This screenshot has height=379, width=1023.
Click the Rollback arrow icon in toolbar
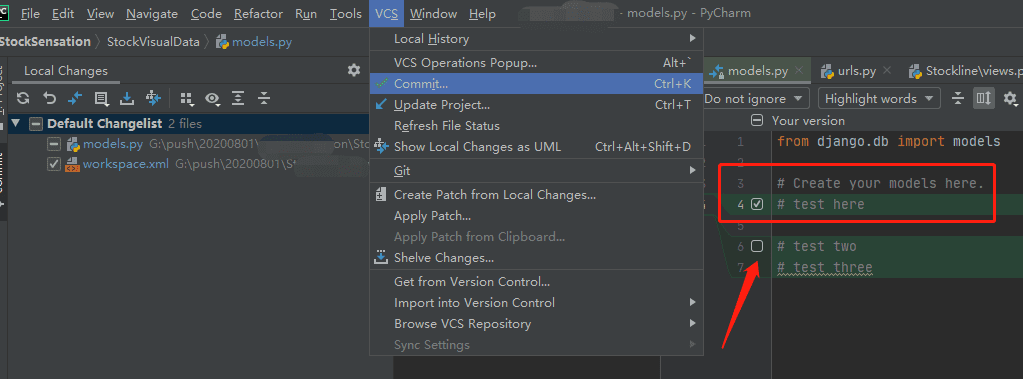pyautogui.click(x=50, y=99)
